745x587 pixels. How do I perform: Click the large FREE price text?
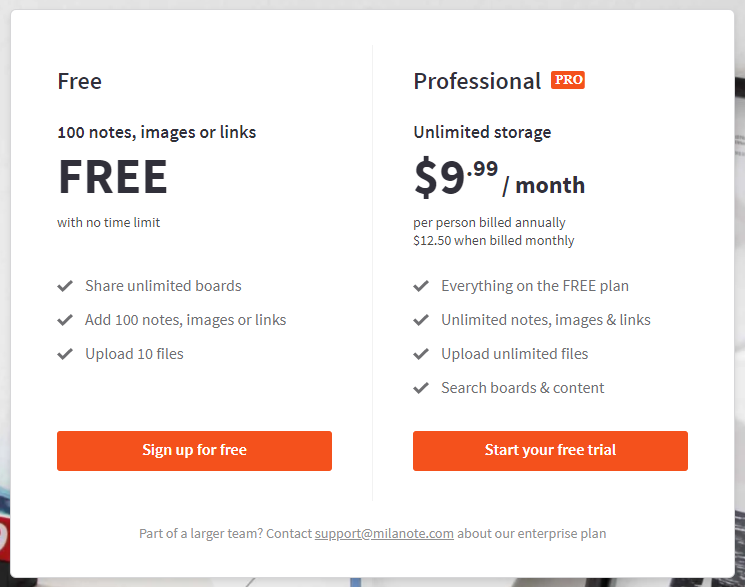tap(113, 177)
